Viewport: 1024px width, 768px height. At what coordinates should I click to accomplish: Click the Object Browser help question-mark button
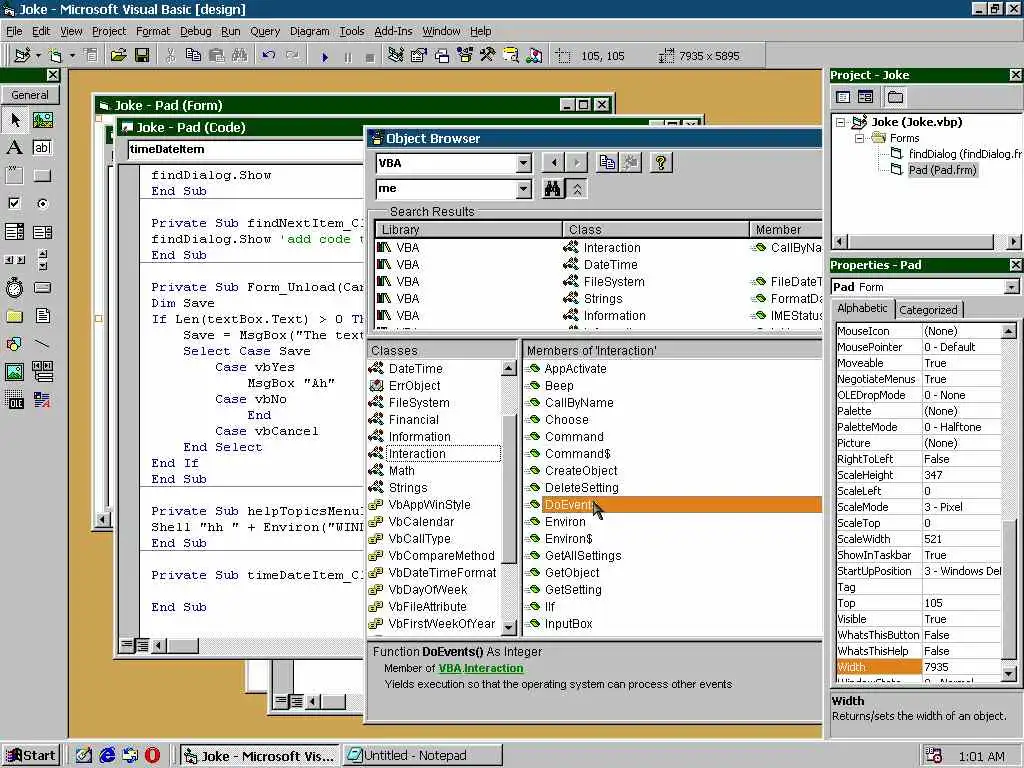(x=661, y=162)
